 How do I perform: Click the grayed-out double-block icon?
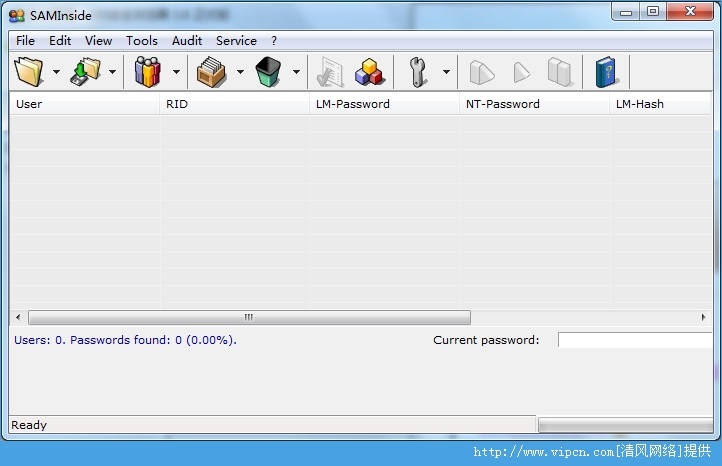point(560,72)
